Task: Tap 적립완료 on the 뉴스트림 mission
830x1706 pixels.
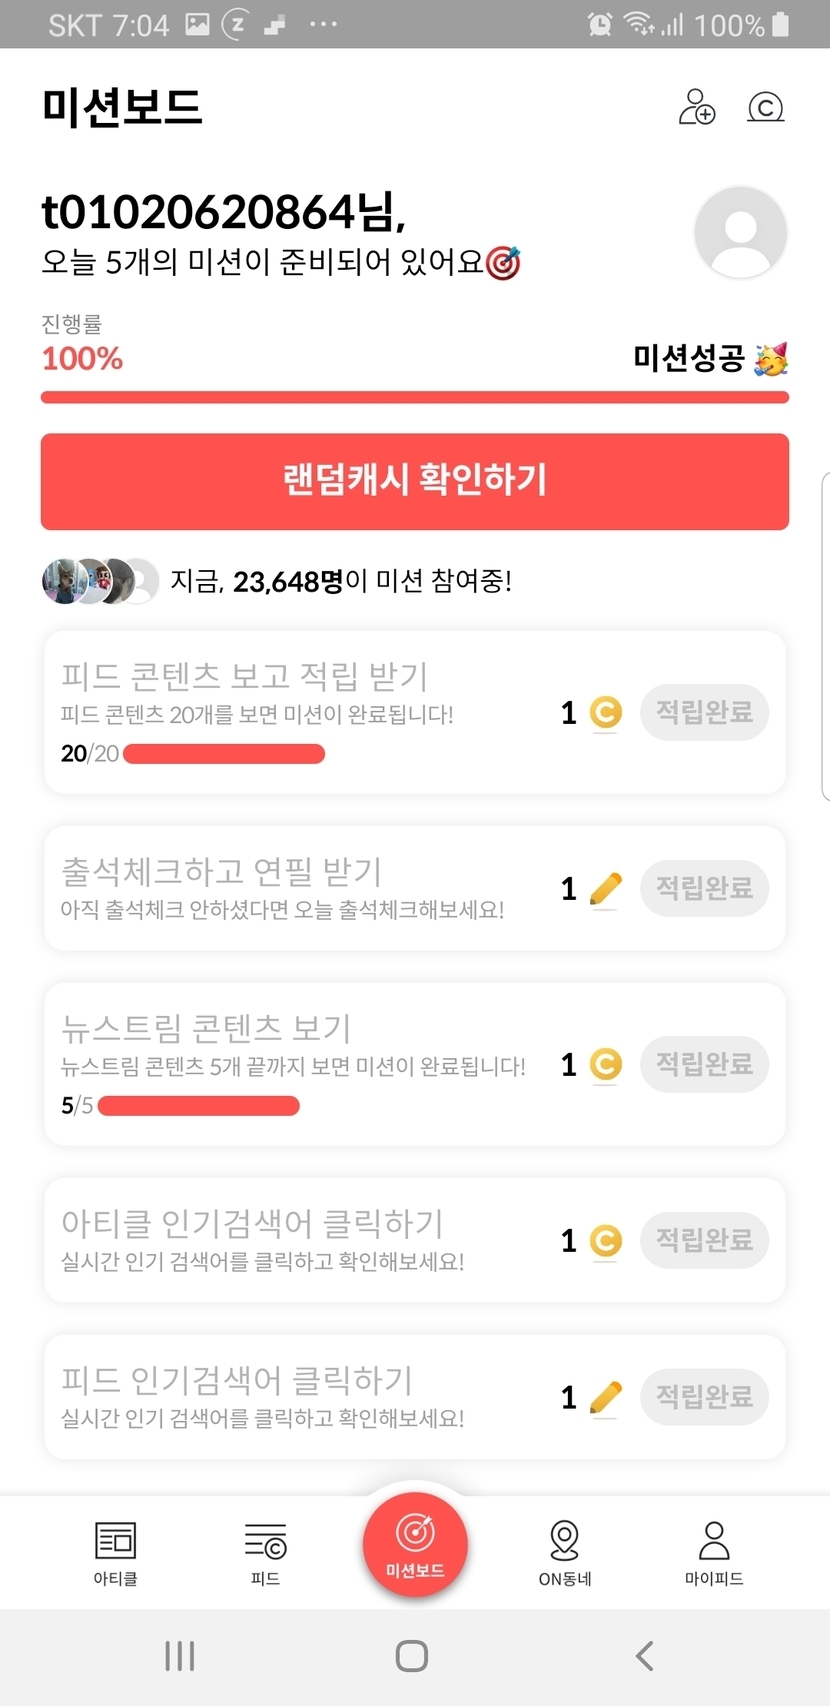Action: 704,1064
